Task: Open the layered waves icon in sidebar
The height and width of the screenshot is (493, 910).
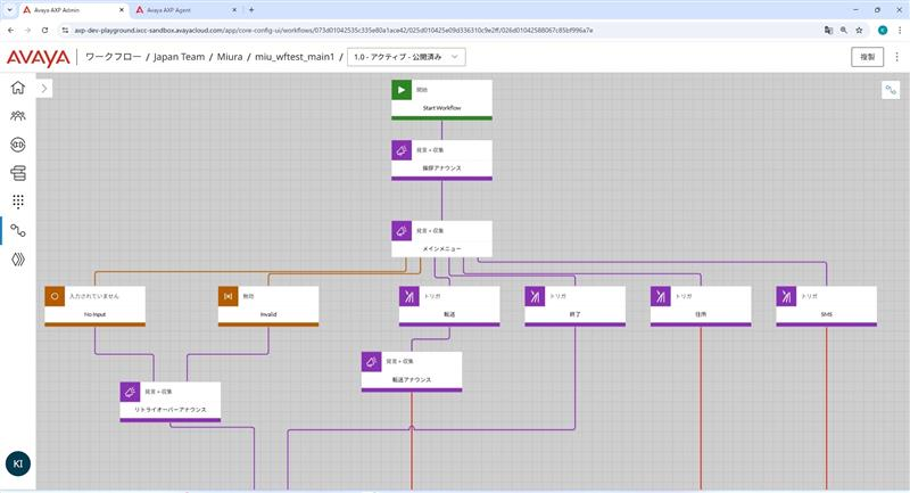Action: tap(18, 259)
